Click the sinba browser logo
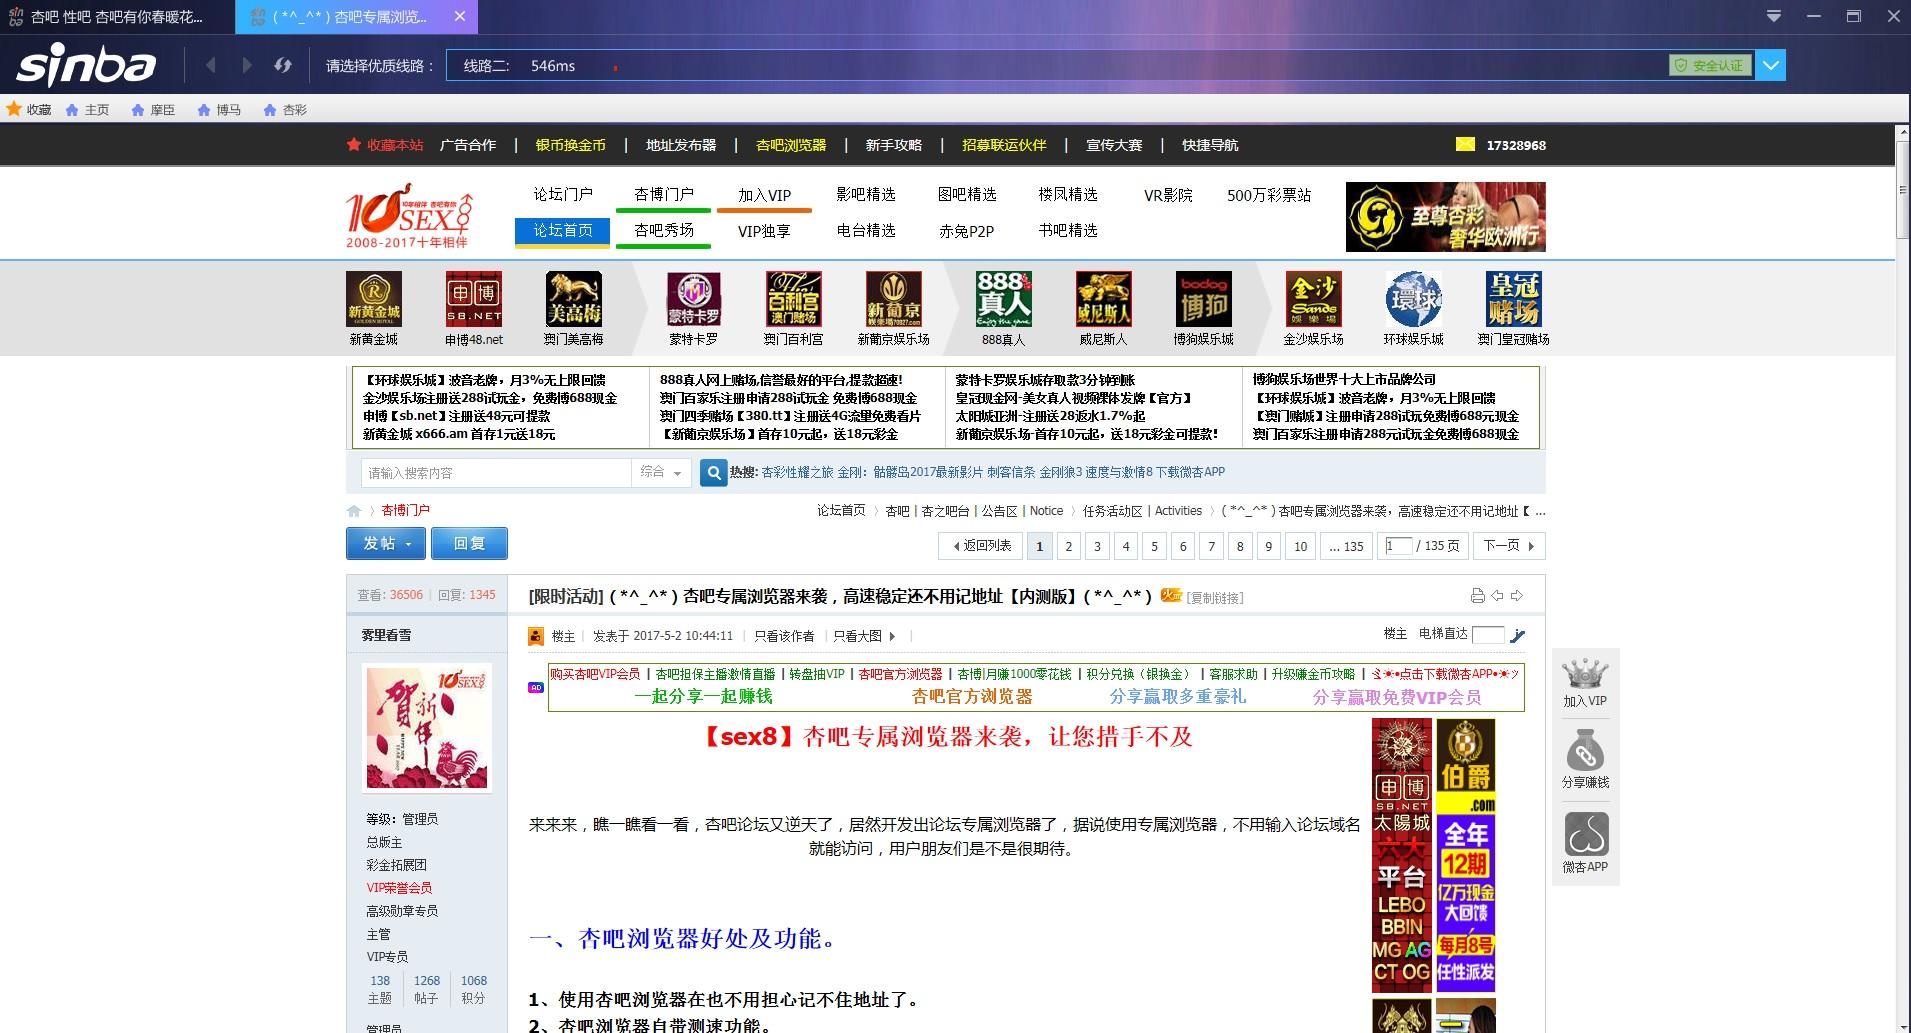This screenshot has width=1911, height=1033. [x=86, y=65]
